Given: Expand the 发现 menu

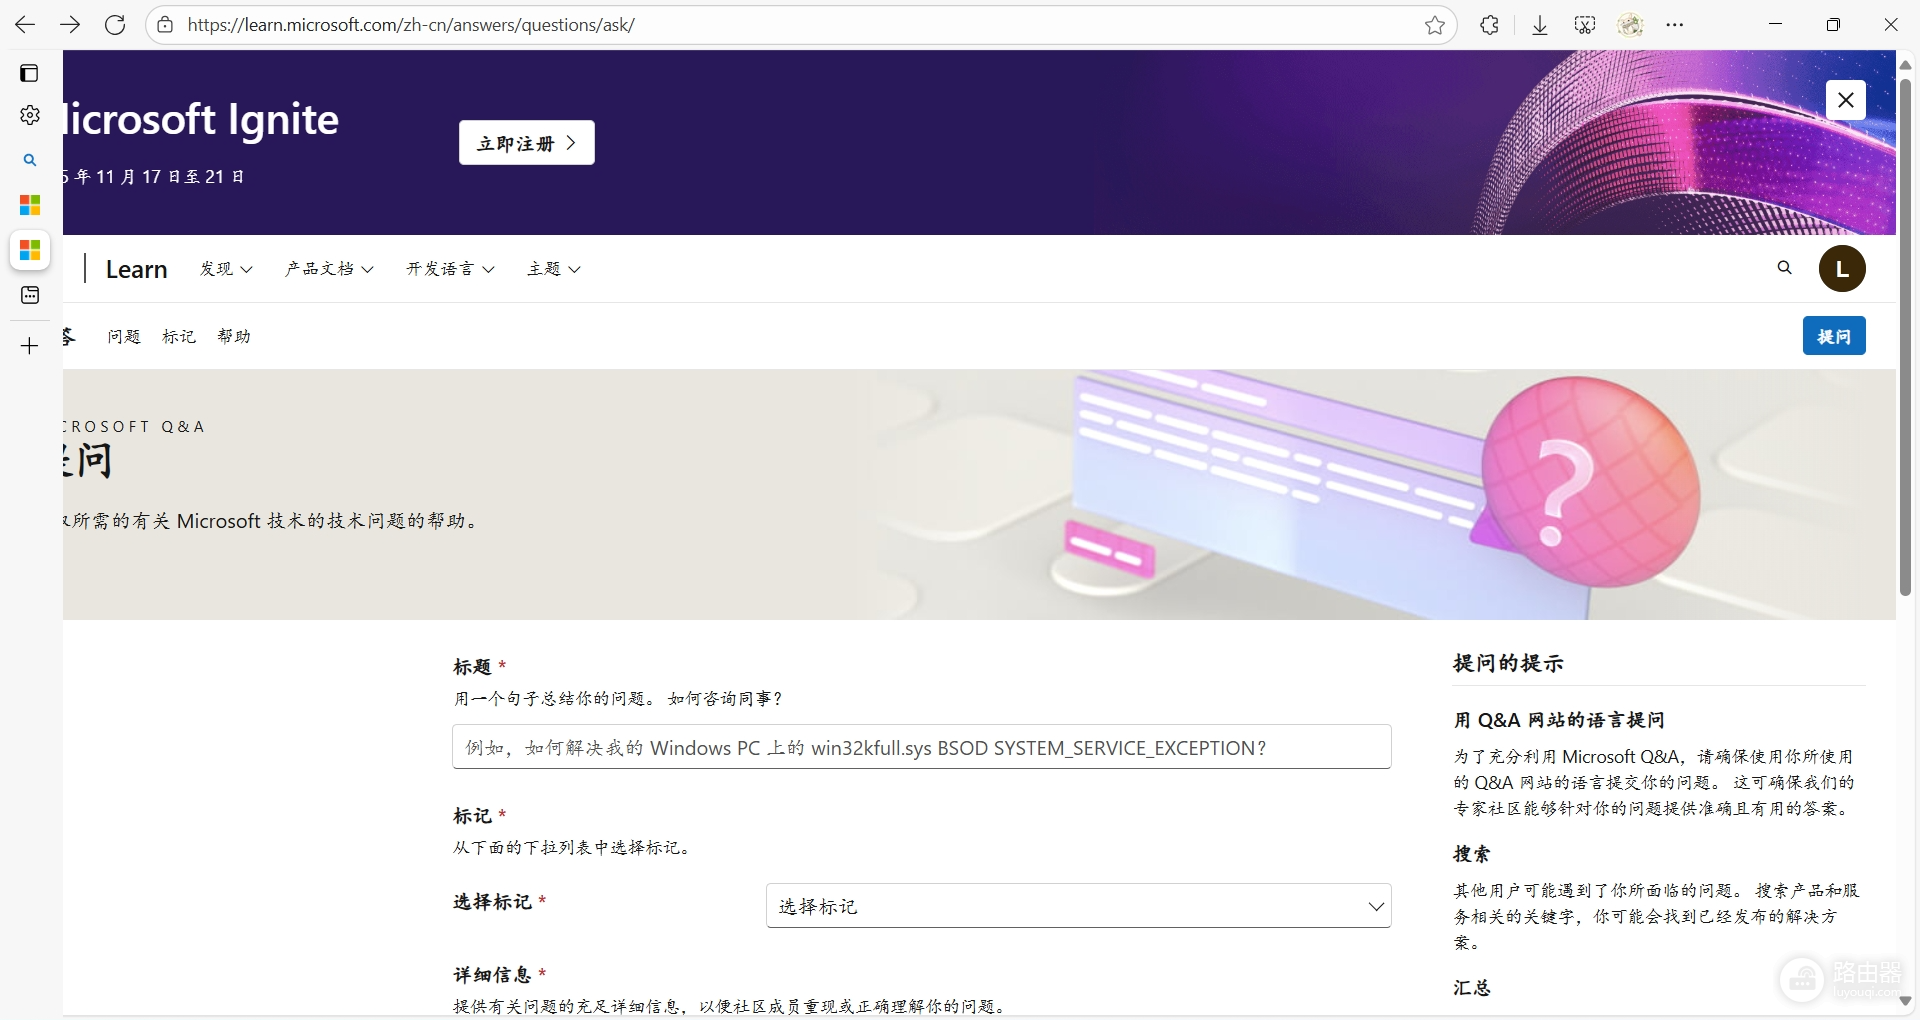Looking at the screenshot, I should [x=226, y=269].
